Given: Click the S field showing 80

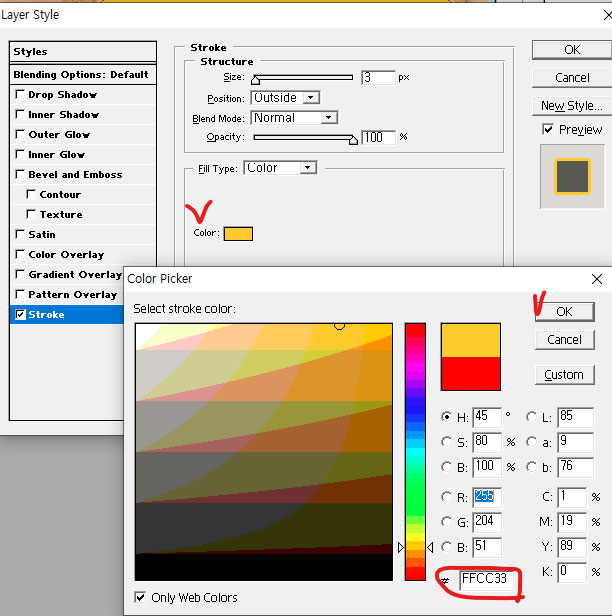Looking at the screenshot, I should (487, 442).
